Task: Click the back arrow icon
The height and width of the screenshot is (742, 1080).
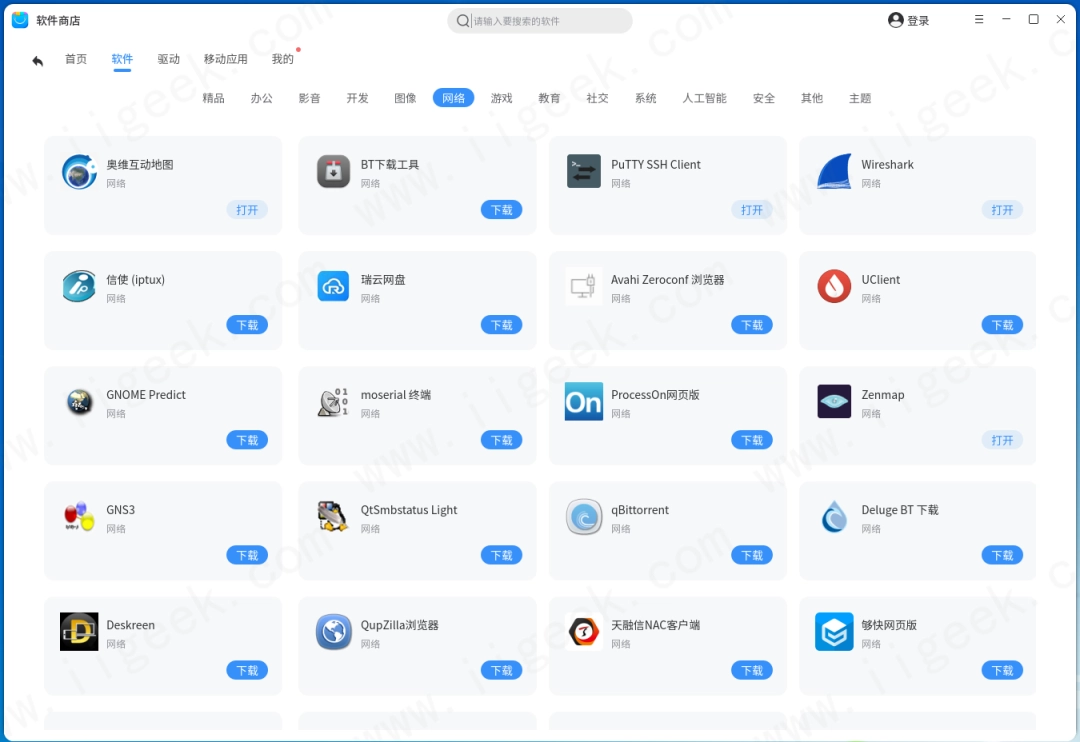Action: (x=37, y=61)
